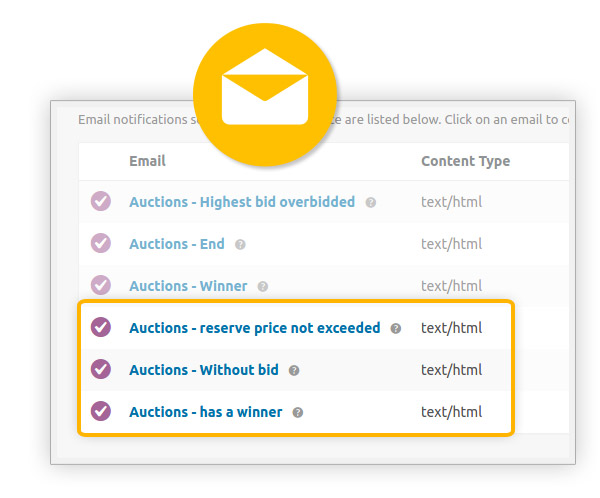The height and width of the screenshot is (498, 600).
Task: Click help icon next to Auctions - Winner
Action: pos(262,287)
